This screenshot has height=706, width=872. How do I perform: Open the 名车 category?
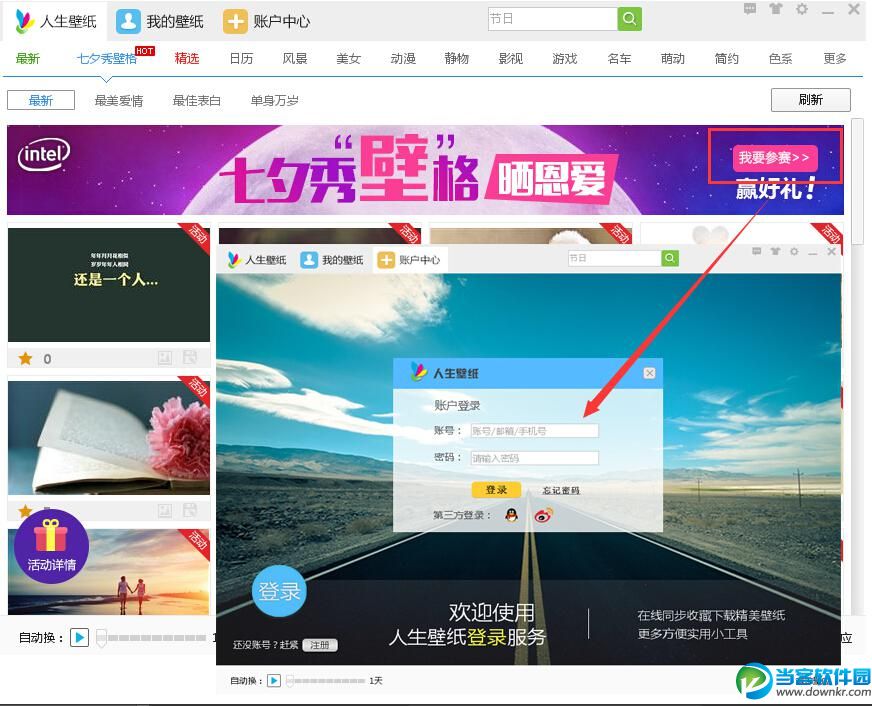(619, 58)
